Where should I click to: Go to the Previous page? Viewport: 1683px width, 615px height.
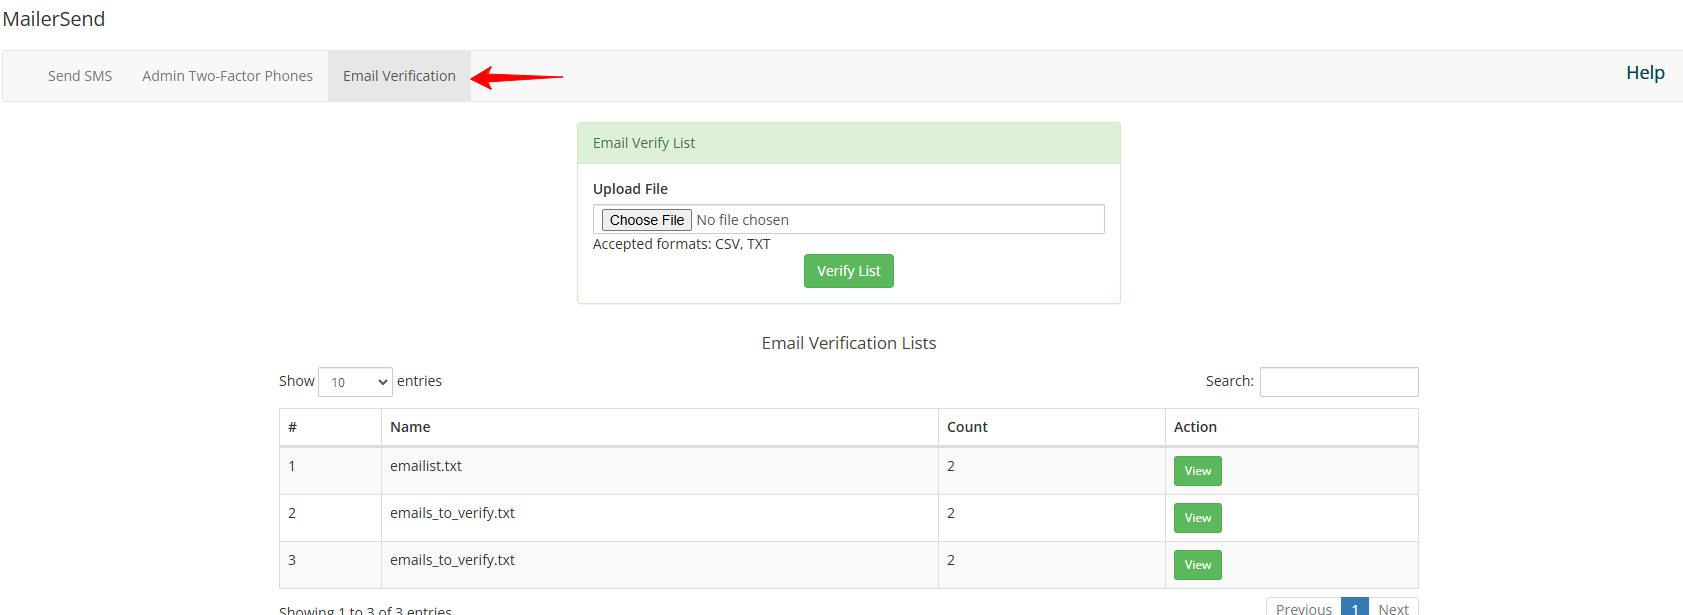click(x=1304, y=608)
